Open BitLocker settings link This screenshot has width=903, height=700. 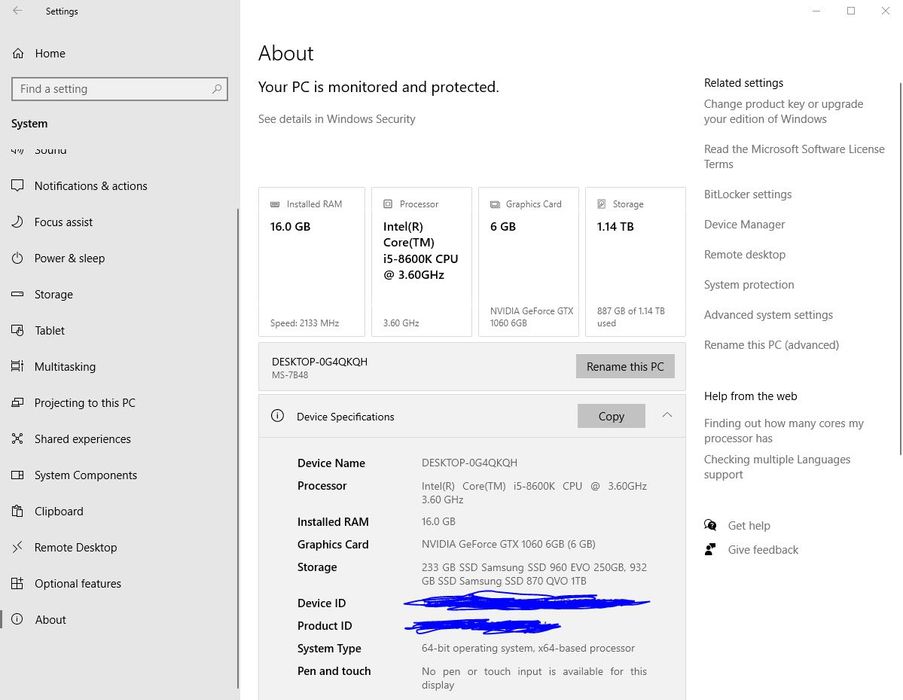click(747, 195)
